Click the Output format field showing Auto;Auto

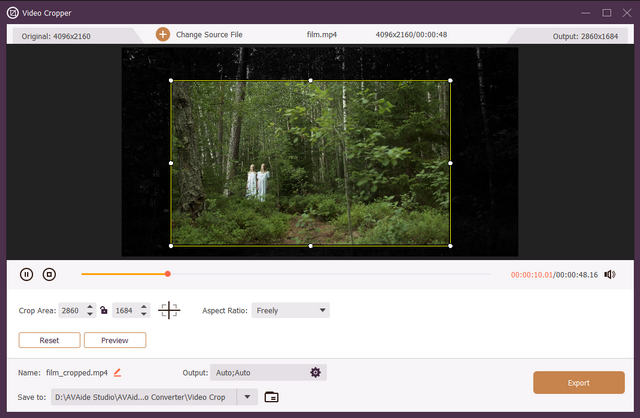258,372
